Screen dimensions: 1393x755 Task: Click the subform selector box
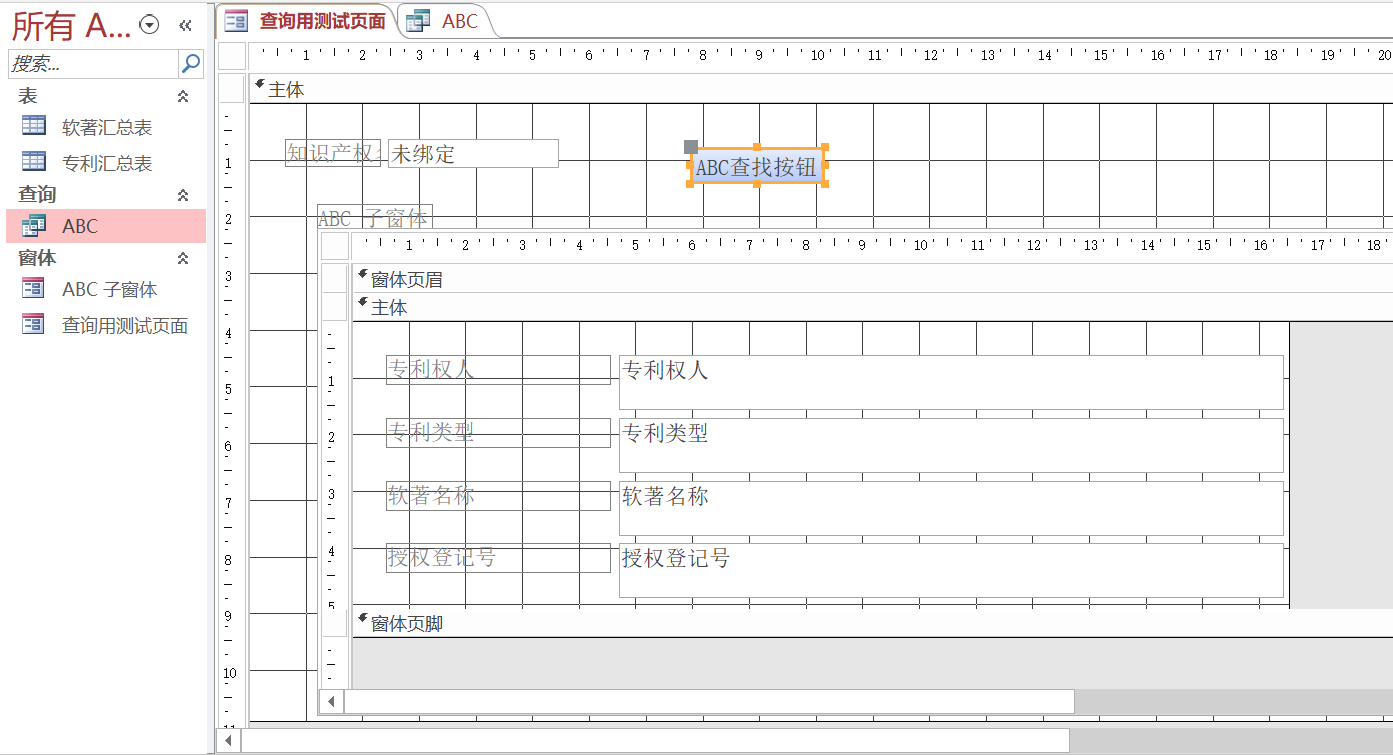(335, 245)
